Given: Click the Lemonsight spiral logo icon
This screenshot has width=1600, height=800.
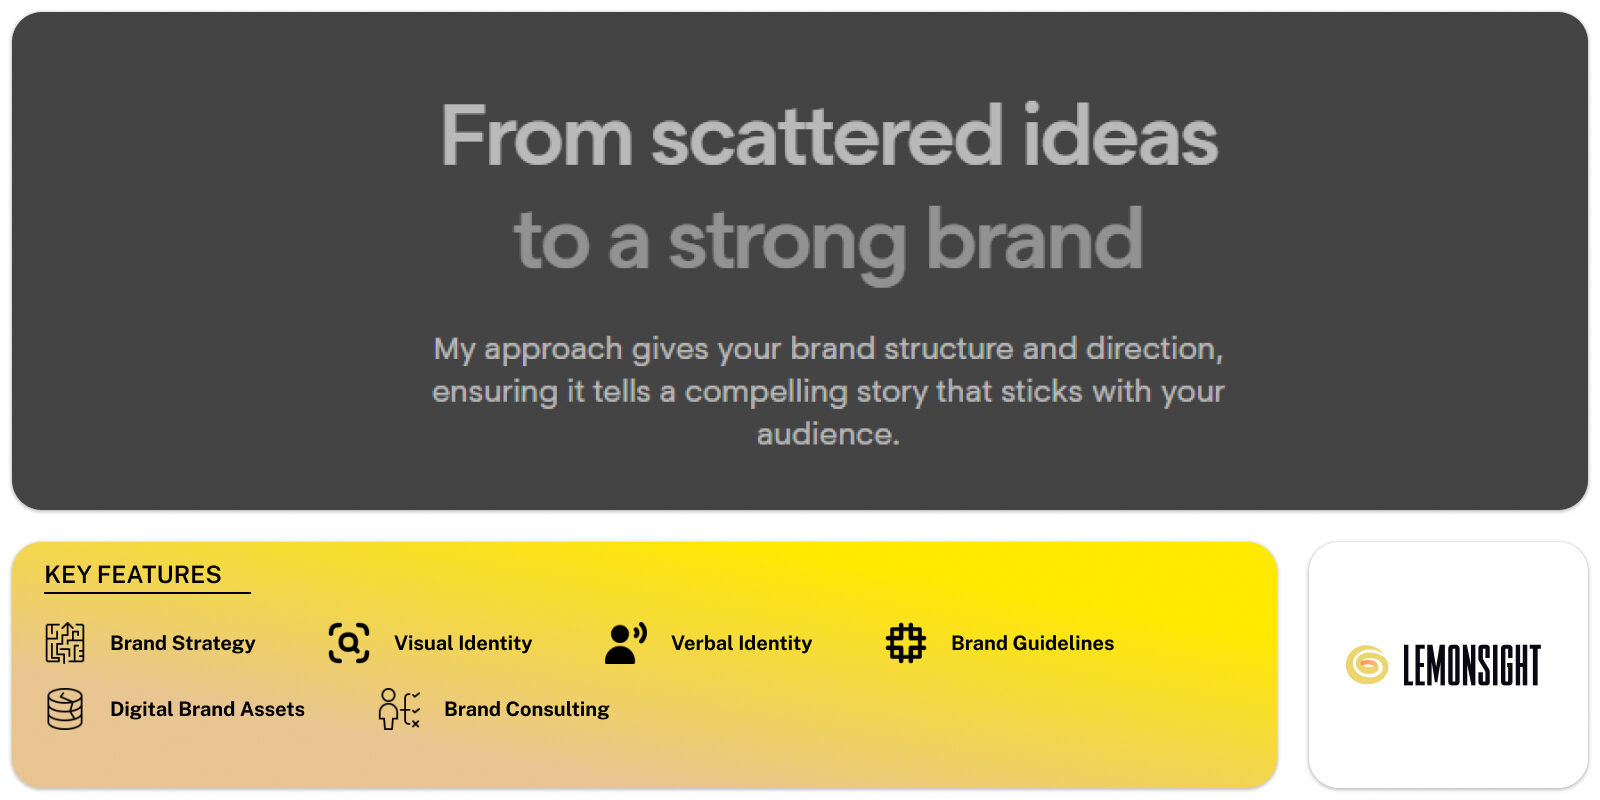Looking at the screenshot, I should click(1367, 665).
